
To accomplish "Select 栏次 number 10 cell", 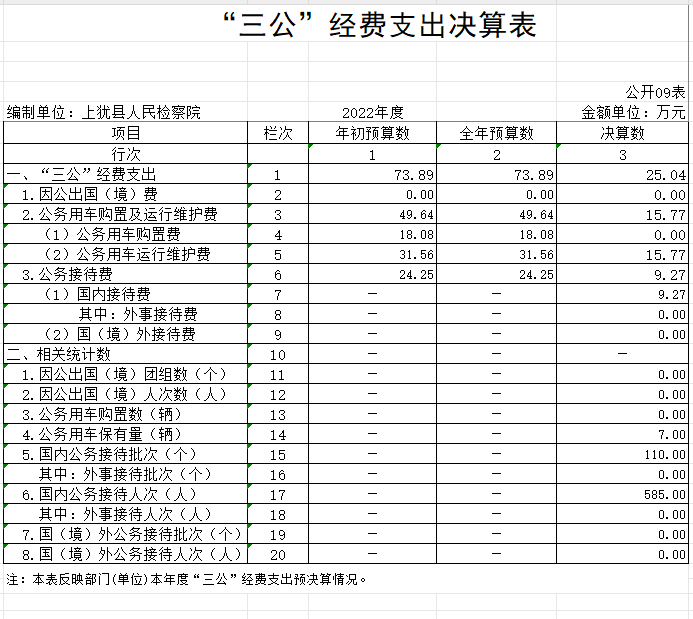I will 278,355.
